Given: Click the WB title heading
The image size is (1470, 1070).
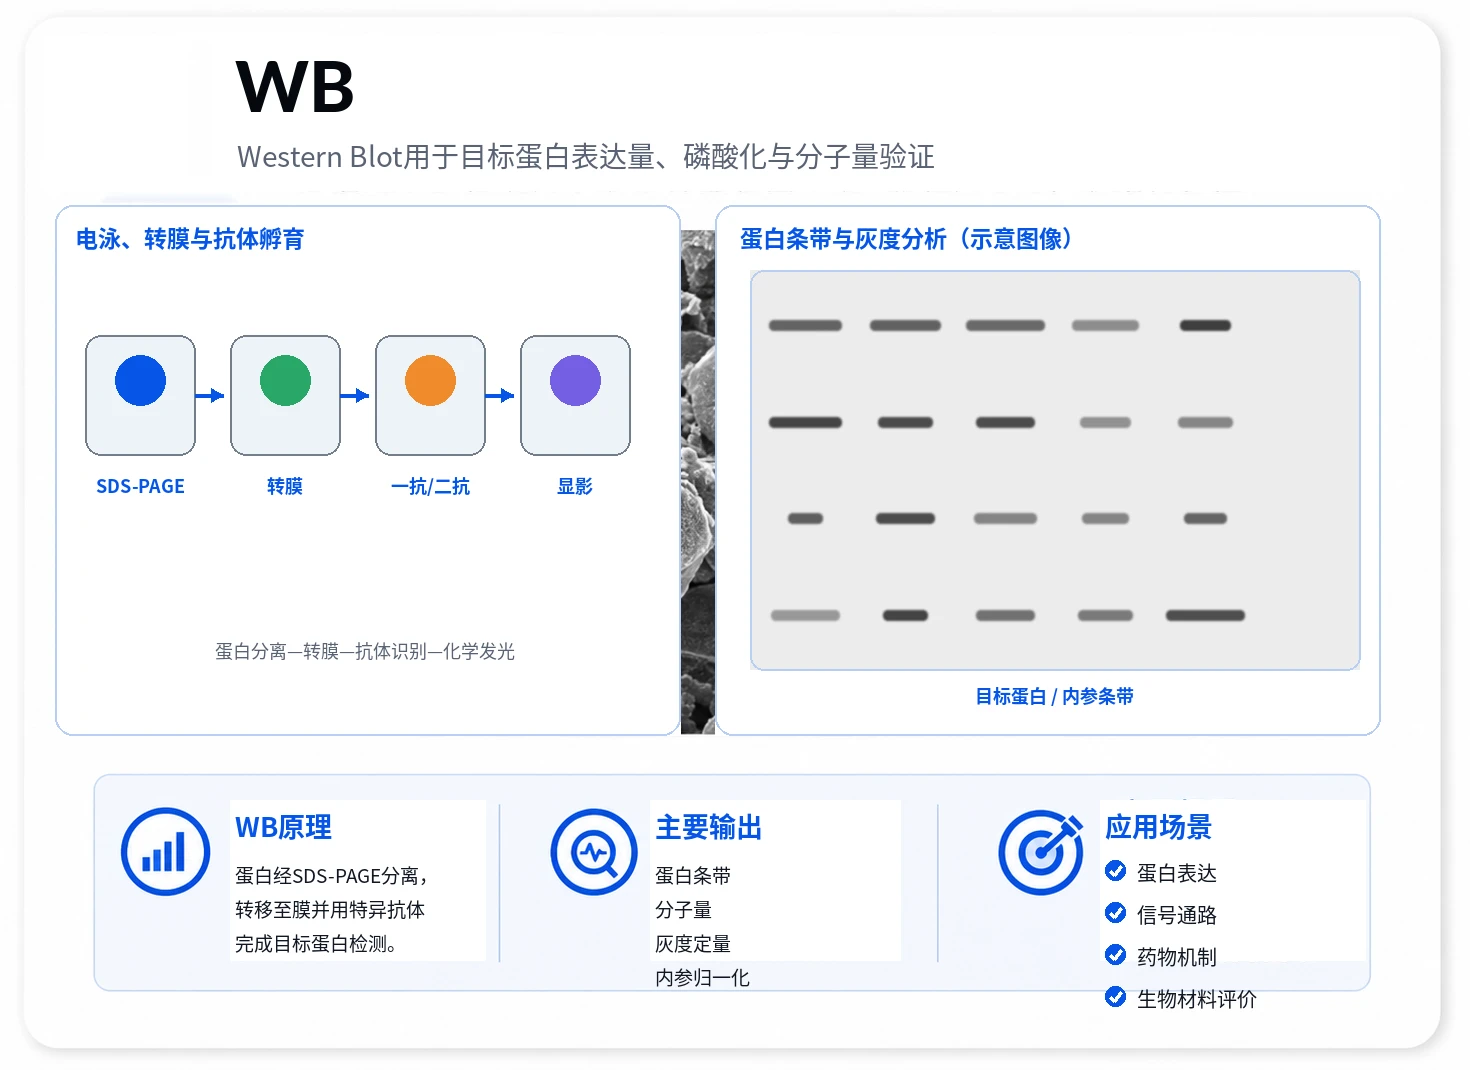Looking at the screenshot, I should point(295,87).
